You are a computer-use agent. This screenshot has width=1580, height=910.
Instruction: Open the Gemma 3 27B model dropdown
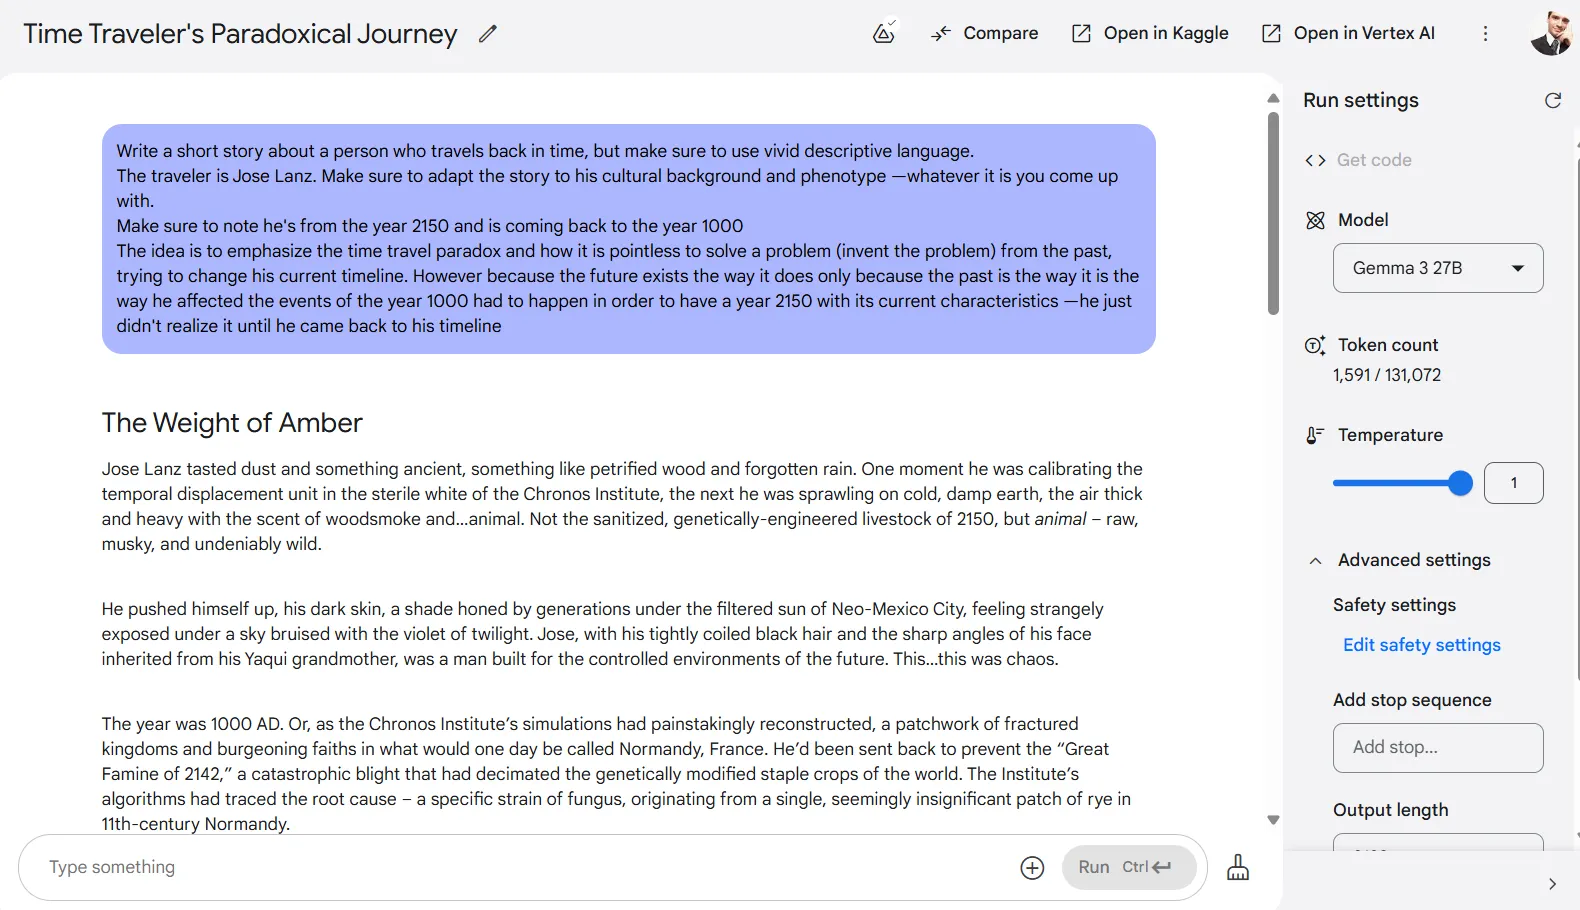click(x=1437, y=268)
